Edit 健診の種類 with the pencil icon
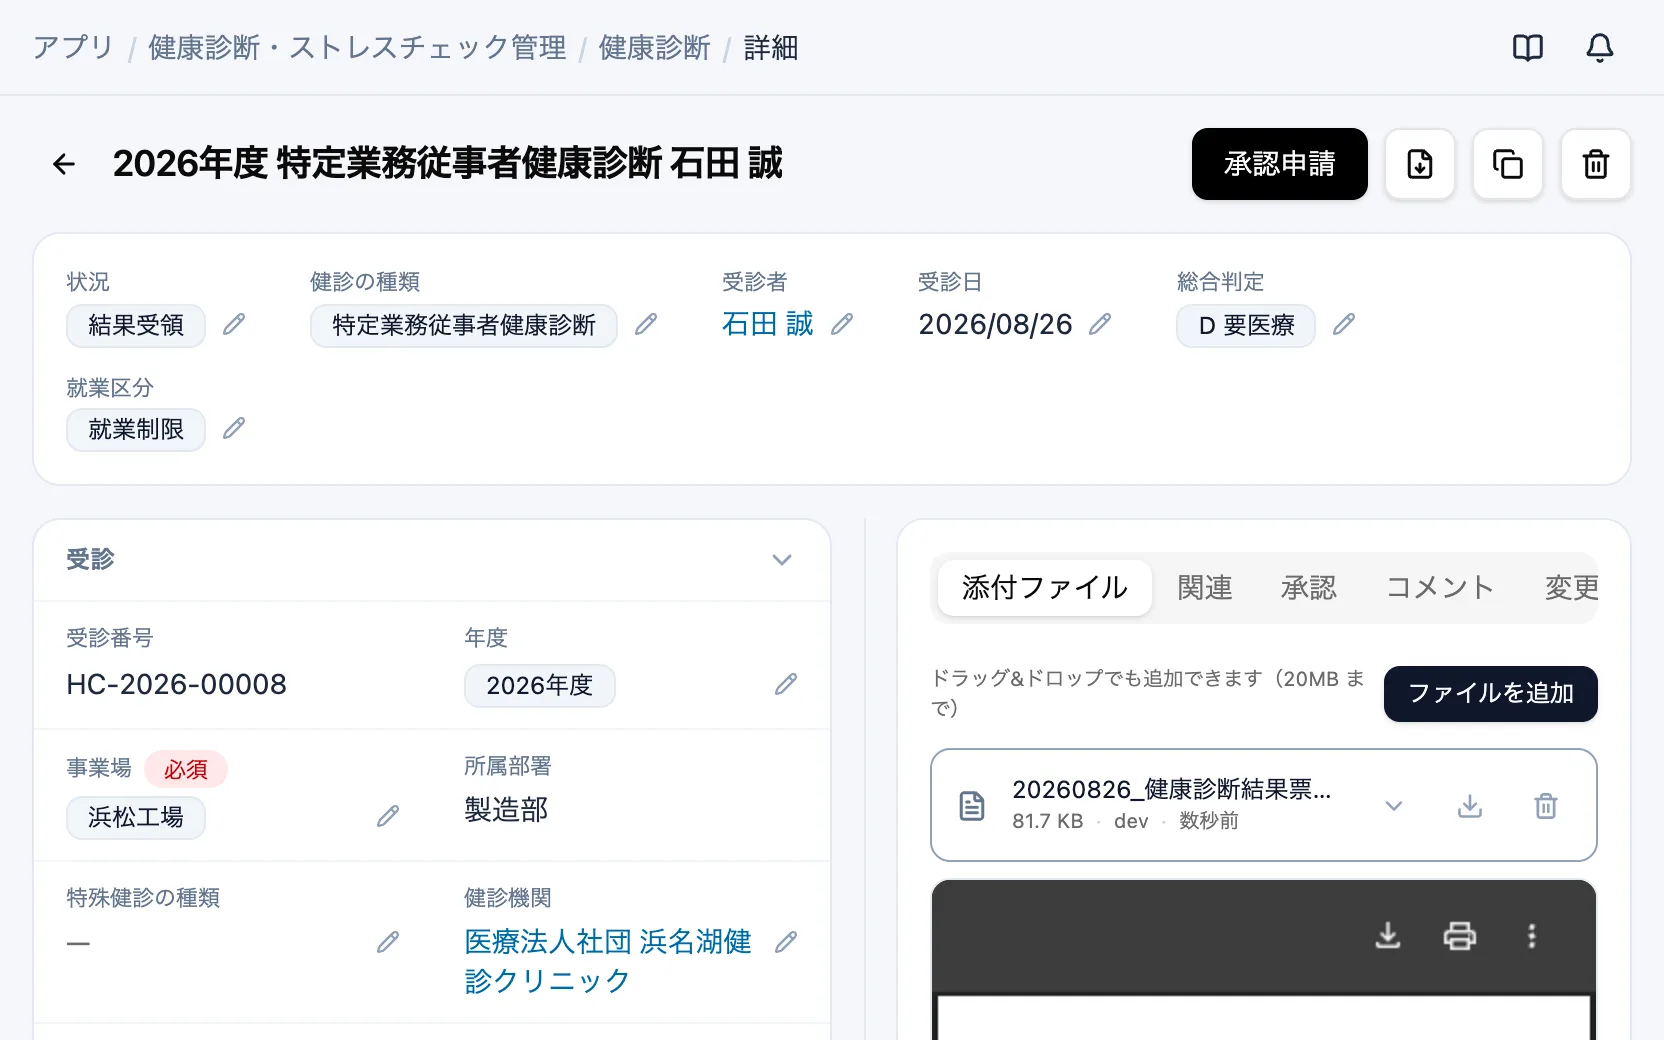 tap(646, 324)
